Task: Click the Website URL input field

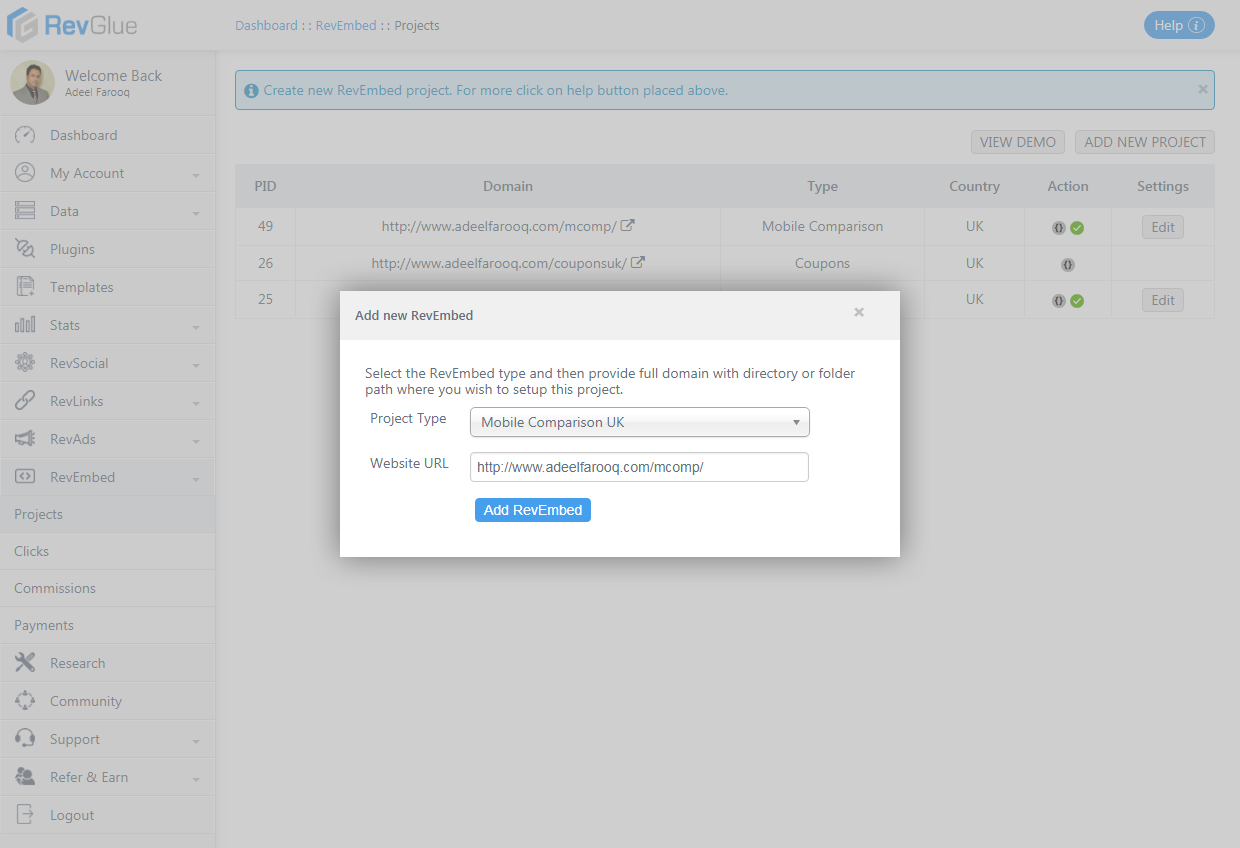Action: [639, 467]
